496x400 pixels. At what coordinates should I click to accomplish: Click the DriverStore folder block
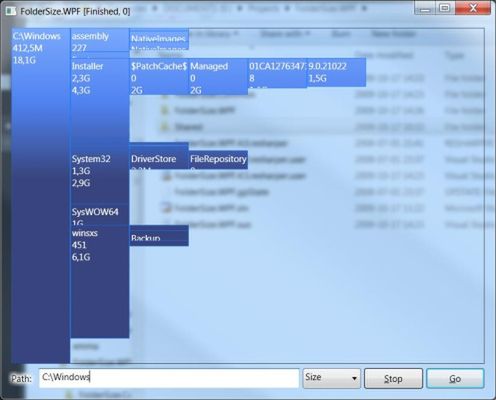pyautogui.click(x=159, y=160)
